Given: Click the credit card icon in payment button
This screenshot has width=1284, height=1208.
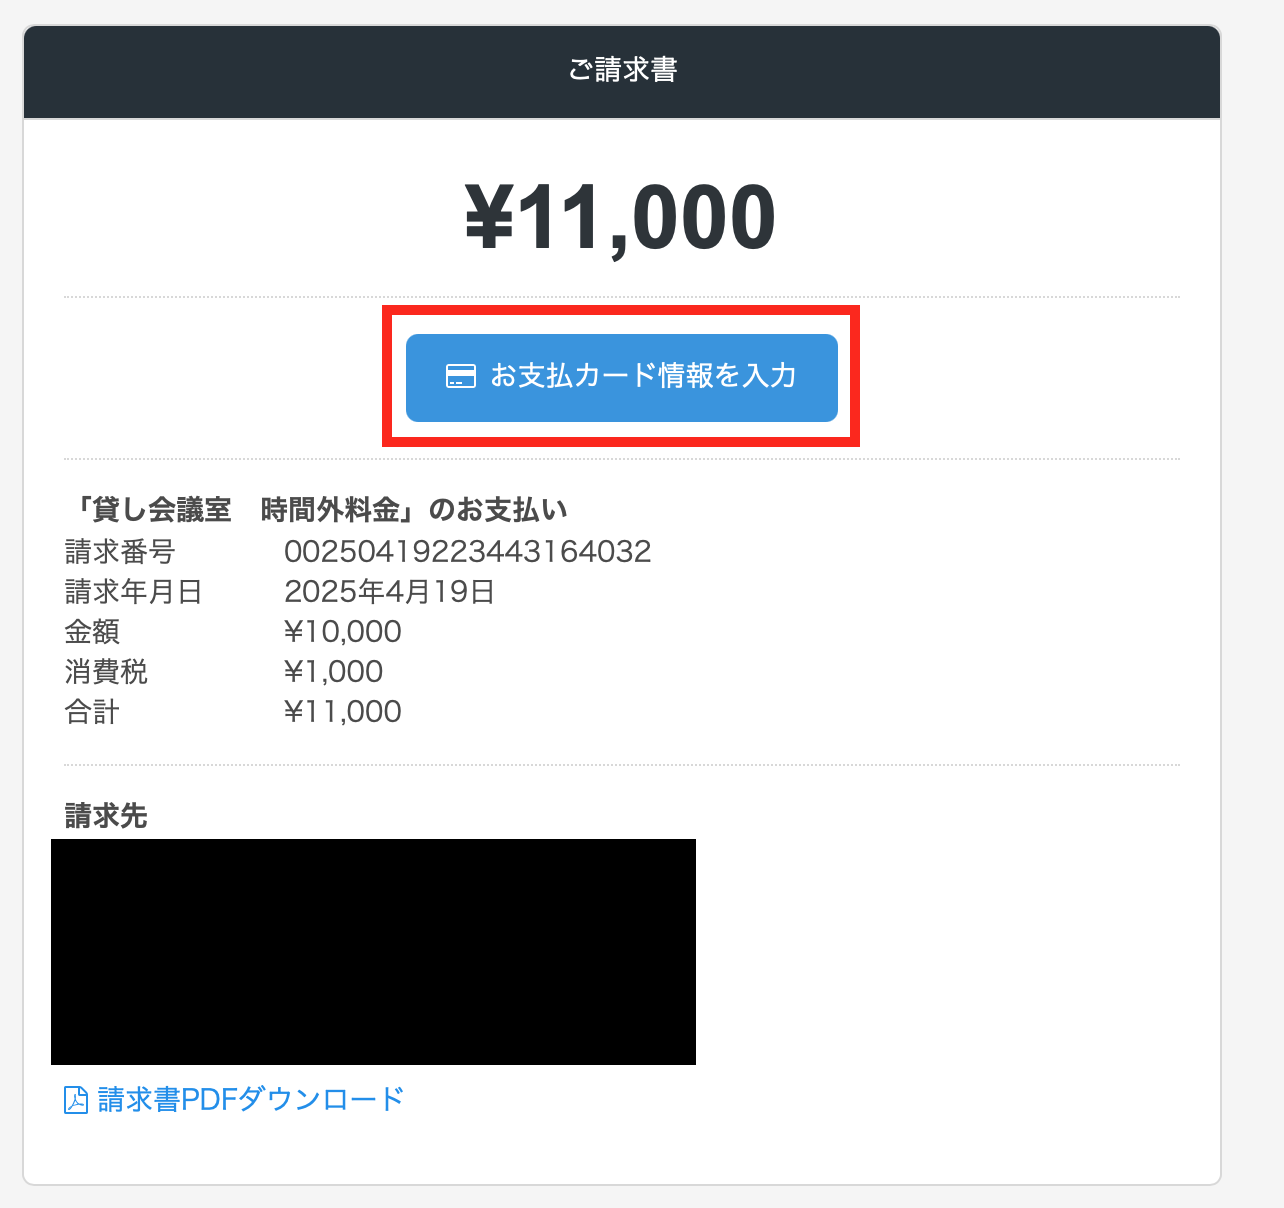Looking at the screenshot, I should click(x=460, y=376).
